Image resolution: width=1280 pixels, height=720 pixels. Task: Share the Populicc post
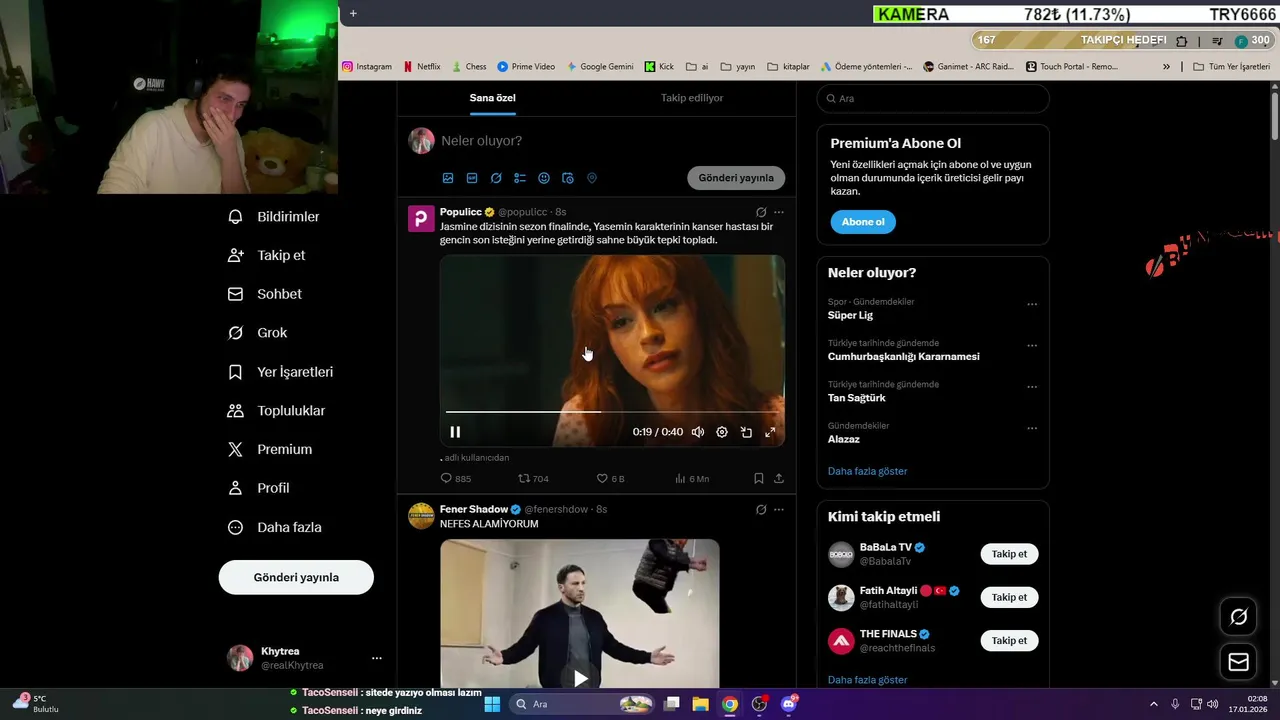779,479
